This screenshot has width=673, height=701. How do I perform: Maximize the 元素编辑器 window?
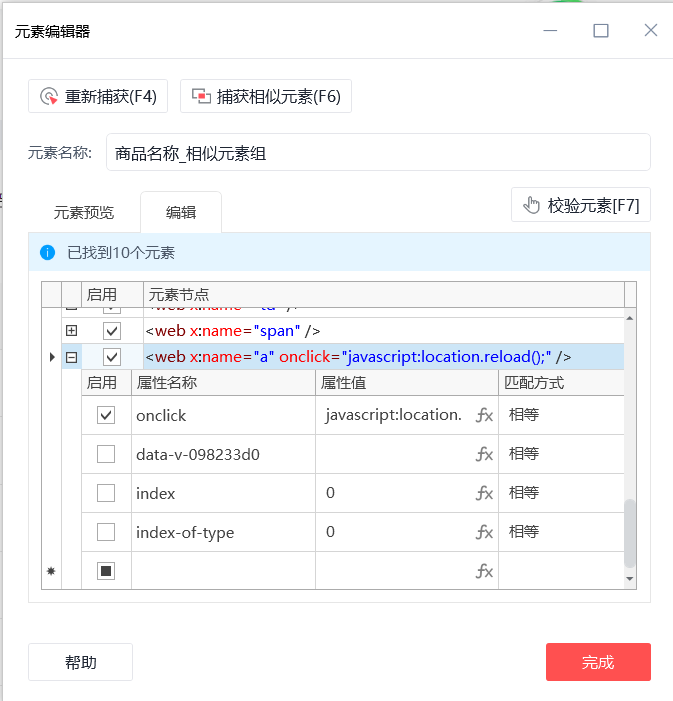tap(601, 31)
